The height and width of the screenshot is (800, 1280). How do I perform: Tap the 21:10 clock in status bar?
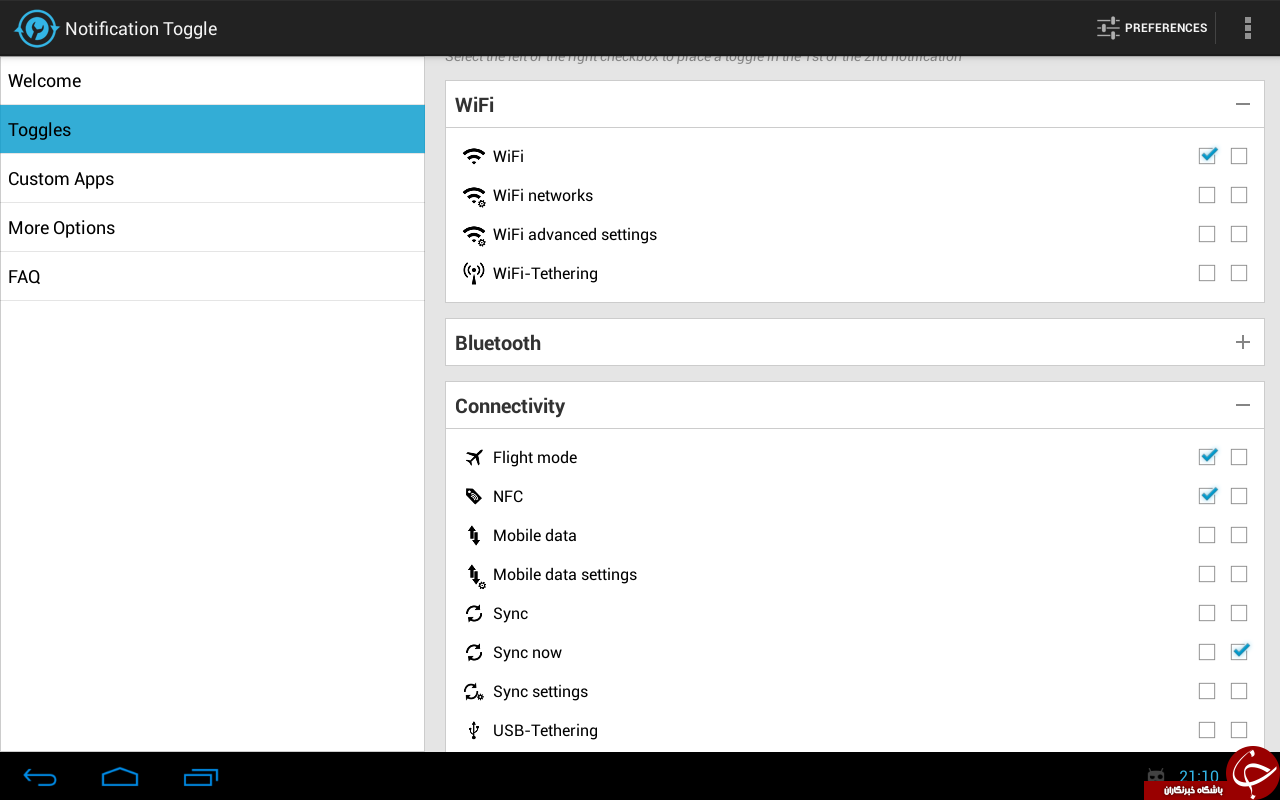click(x=1198, y=776)
